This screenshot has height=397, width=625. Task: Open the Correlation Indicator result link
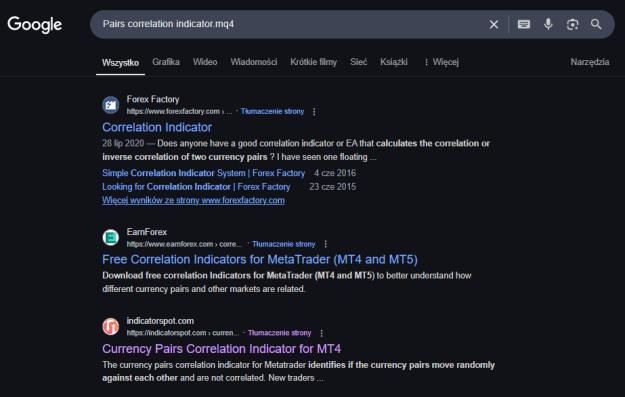157,127
